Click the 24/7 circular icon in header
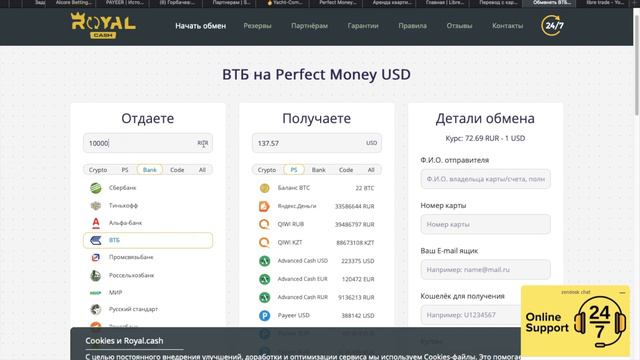 click(x=553, y=25)
